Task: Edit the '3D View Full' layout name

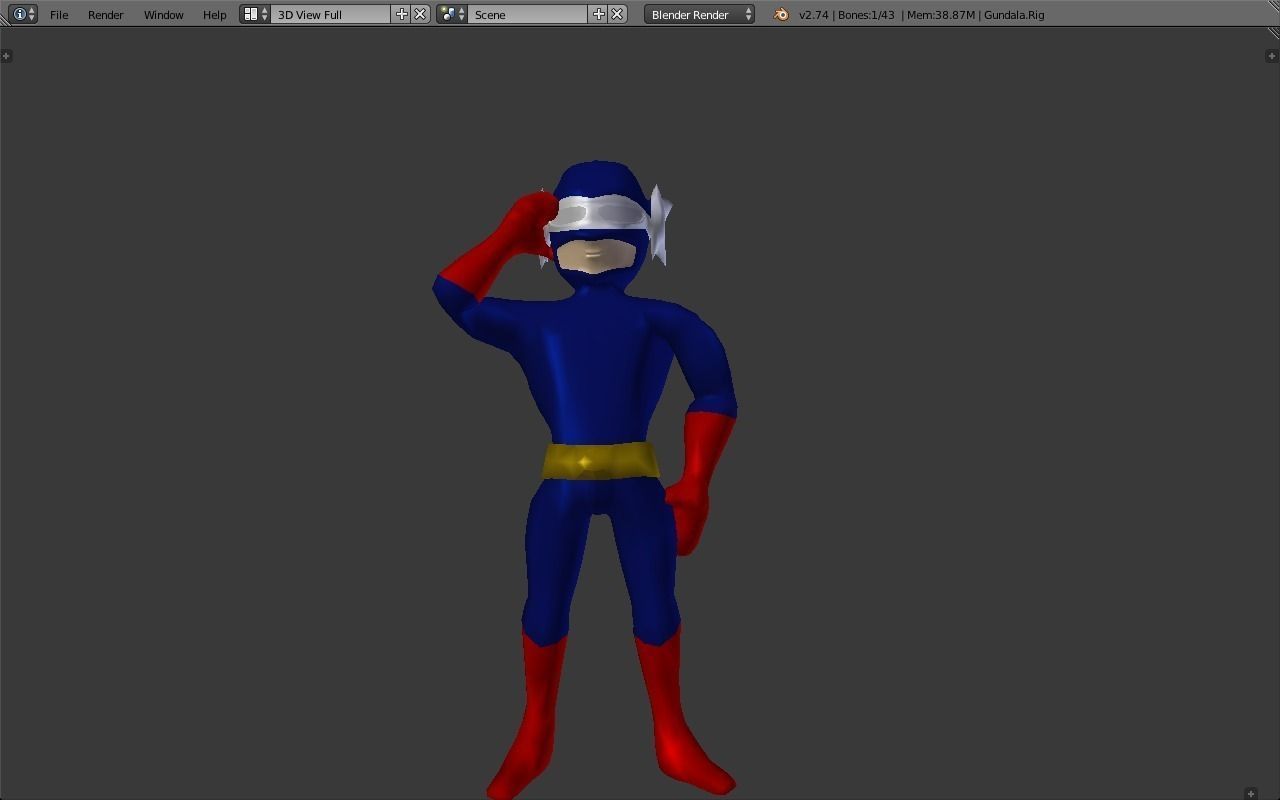Action: tap(331, 14)
